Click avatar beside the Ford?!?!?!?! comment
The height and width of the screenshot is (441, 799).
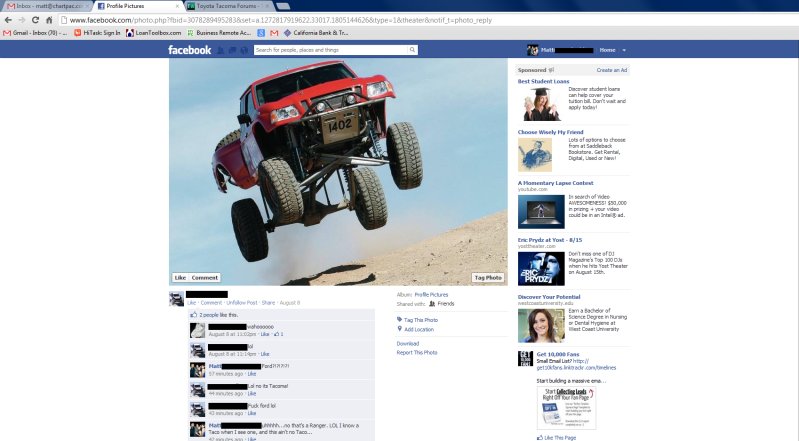pos(197,370)
